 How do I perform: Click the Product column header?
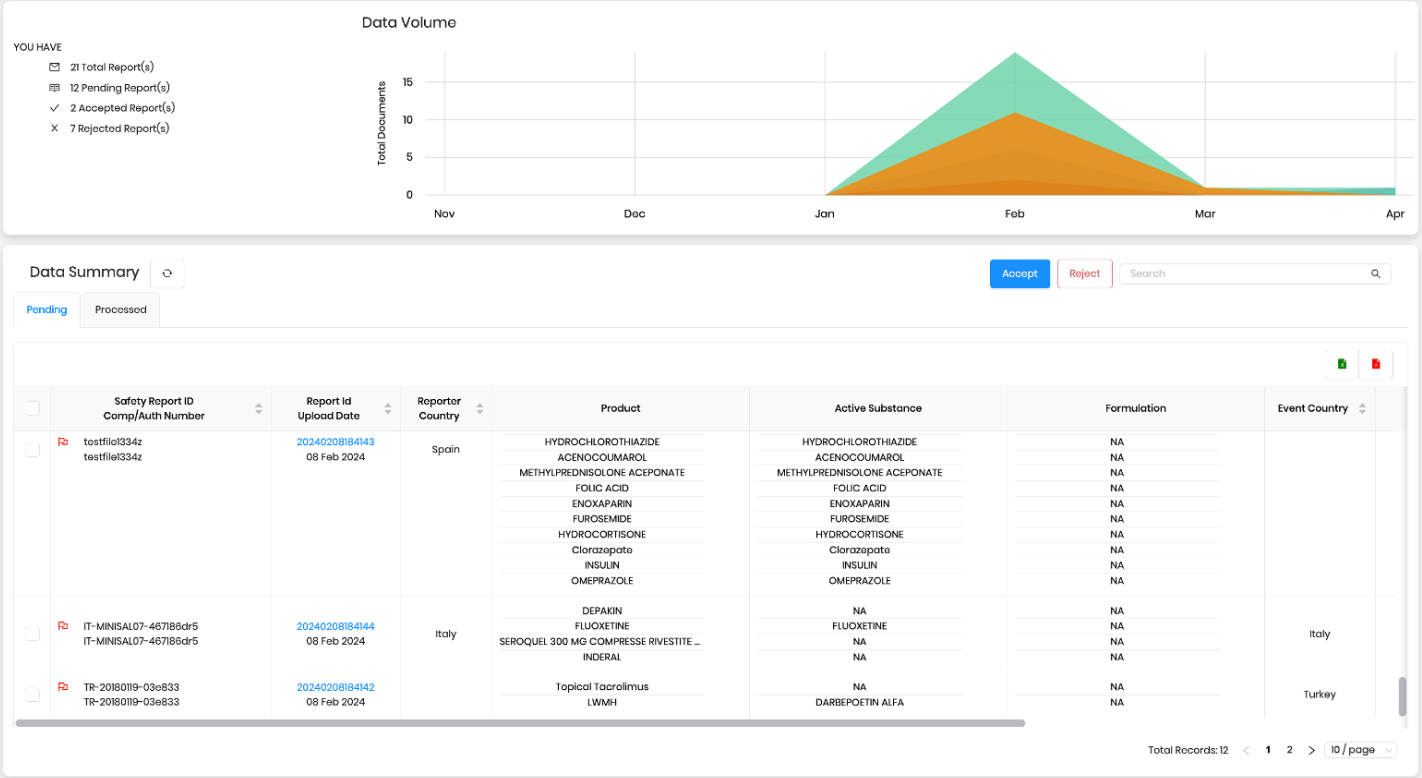click(620, 408)
